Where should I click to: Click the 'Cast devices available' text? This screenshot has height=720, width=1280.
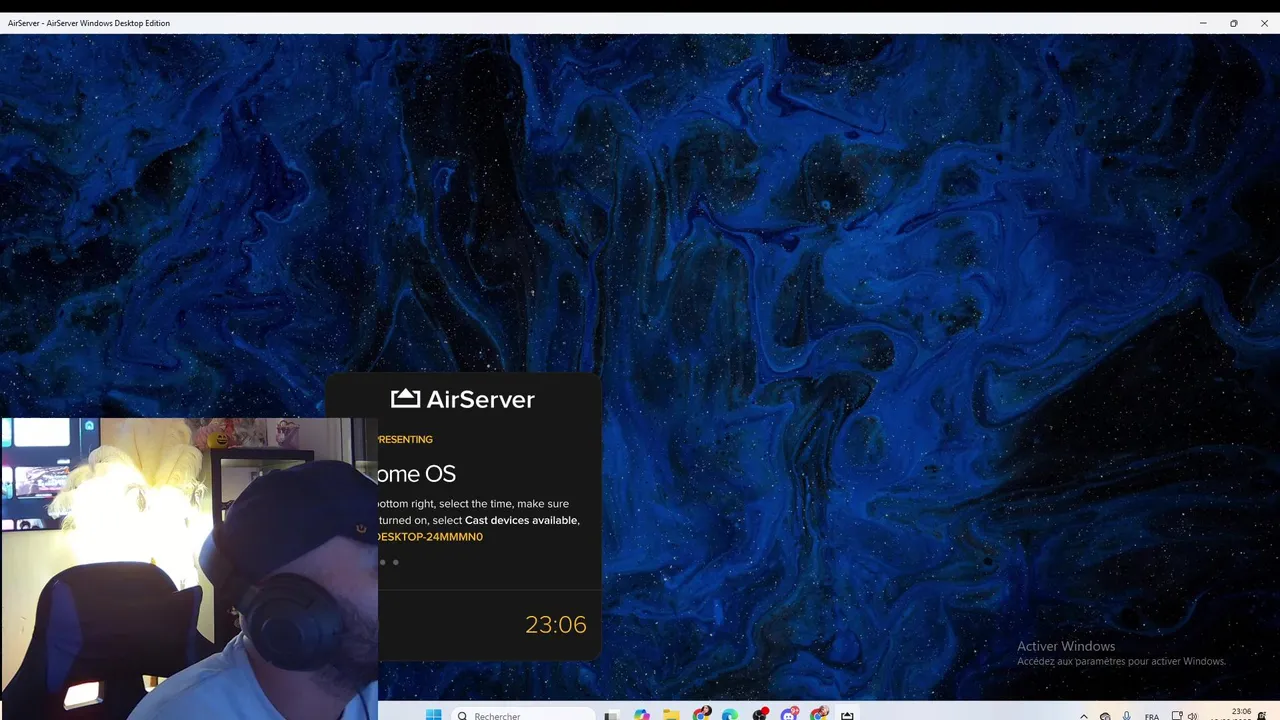pyautogui.click(x=521, y=520)
